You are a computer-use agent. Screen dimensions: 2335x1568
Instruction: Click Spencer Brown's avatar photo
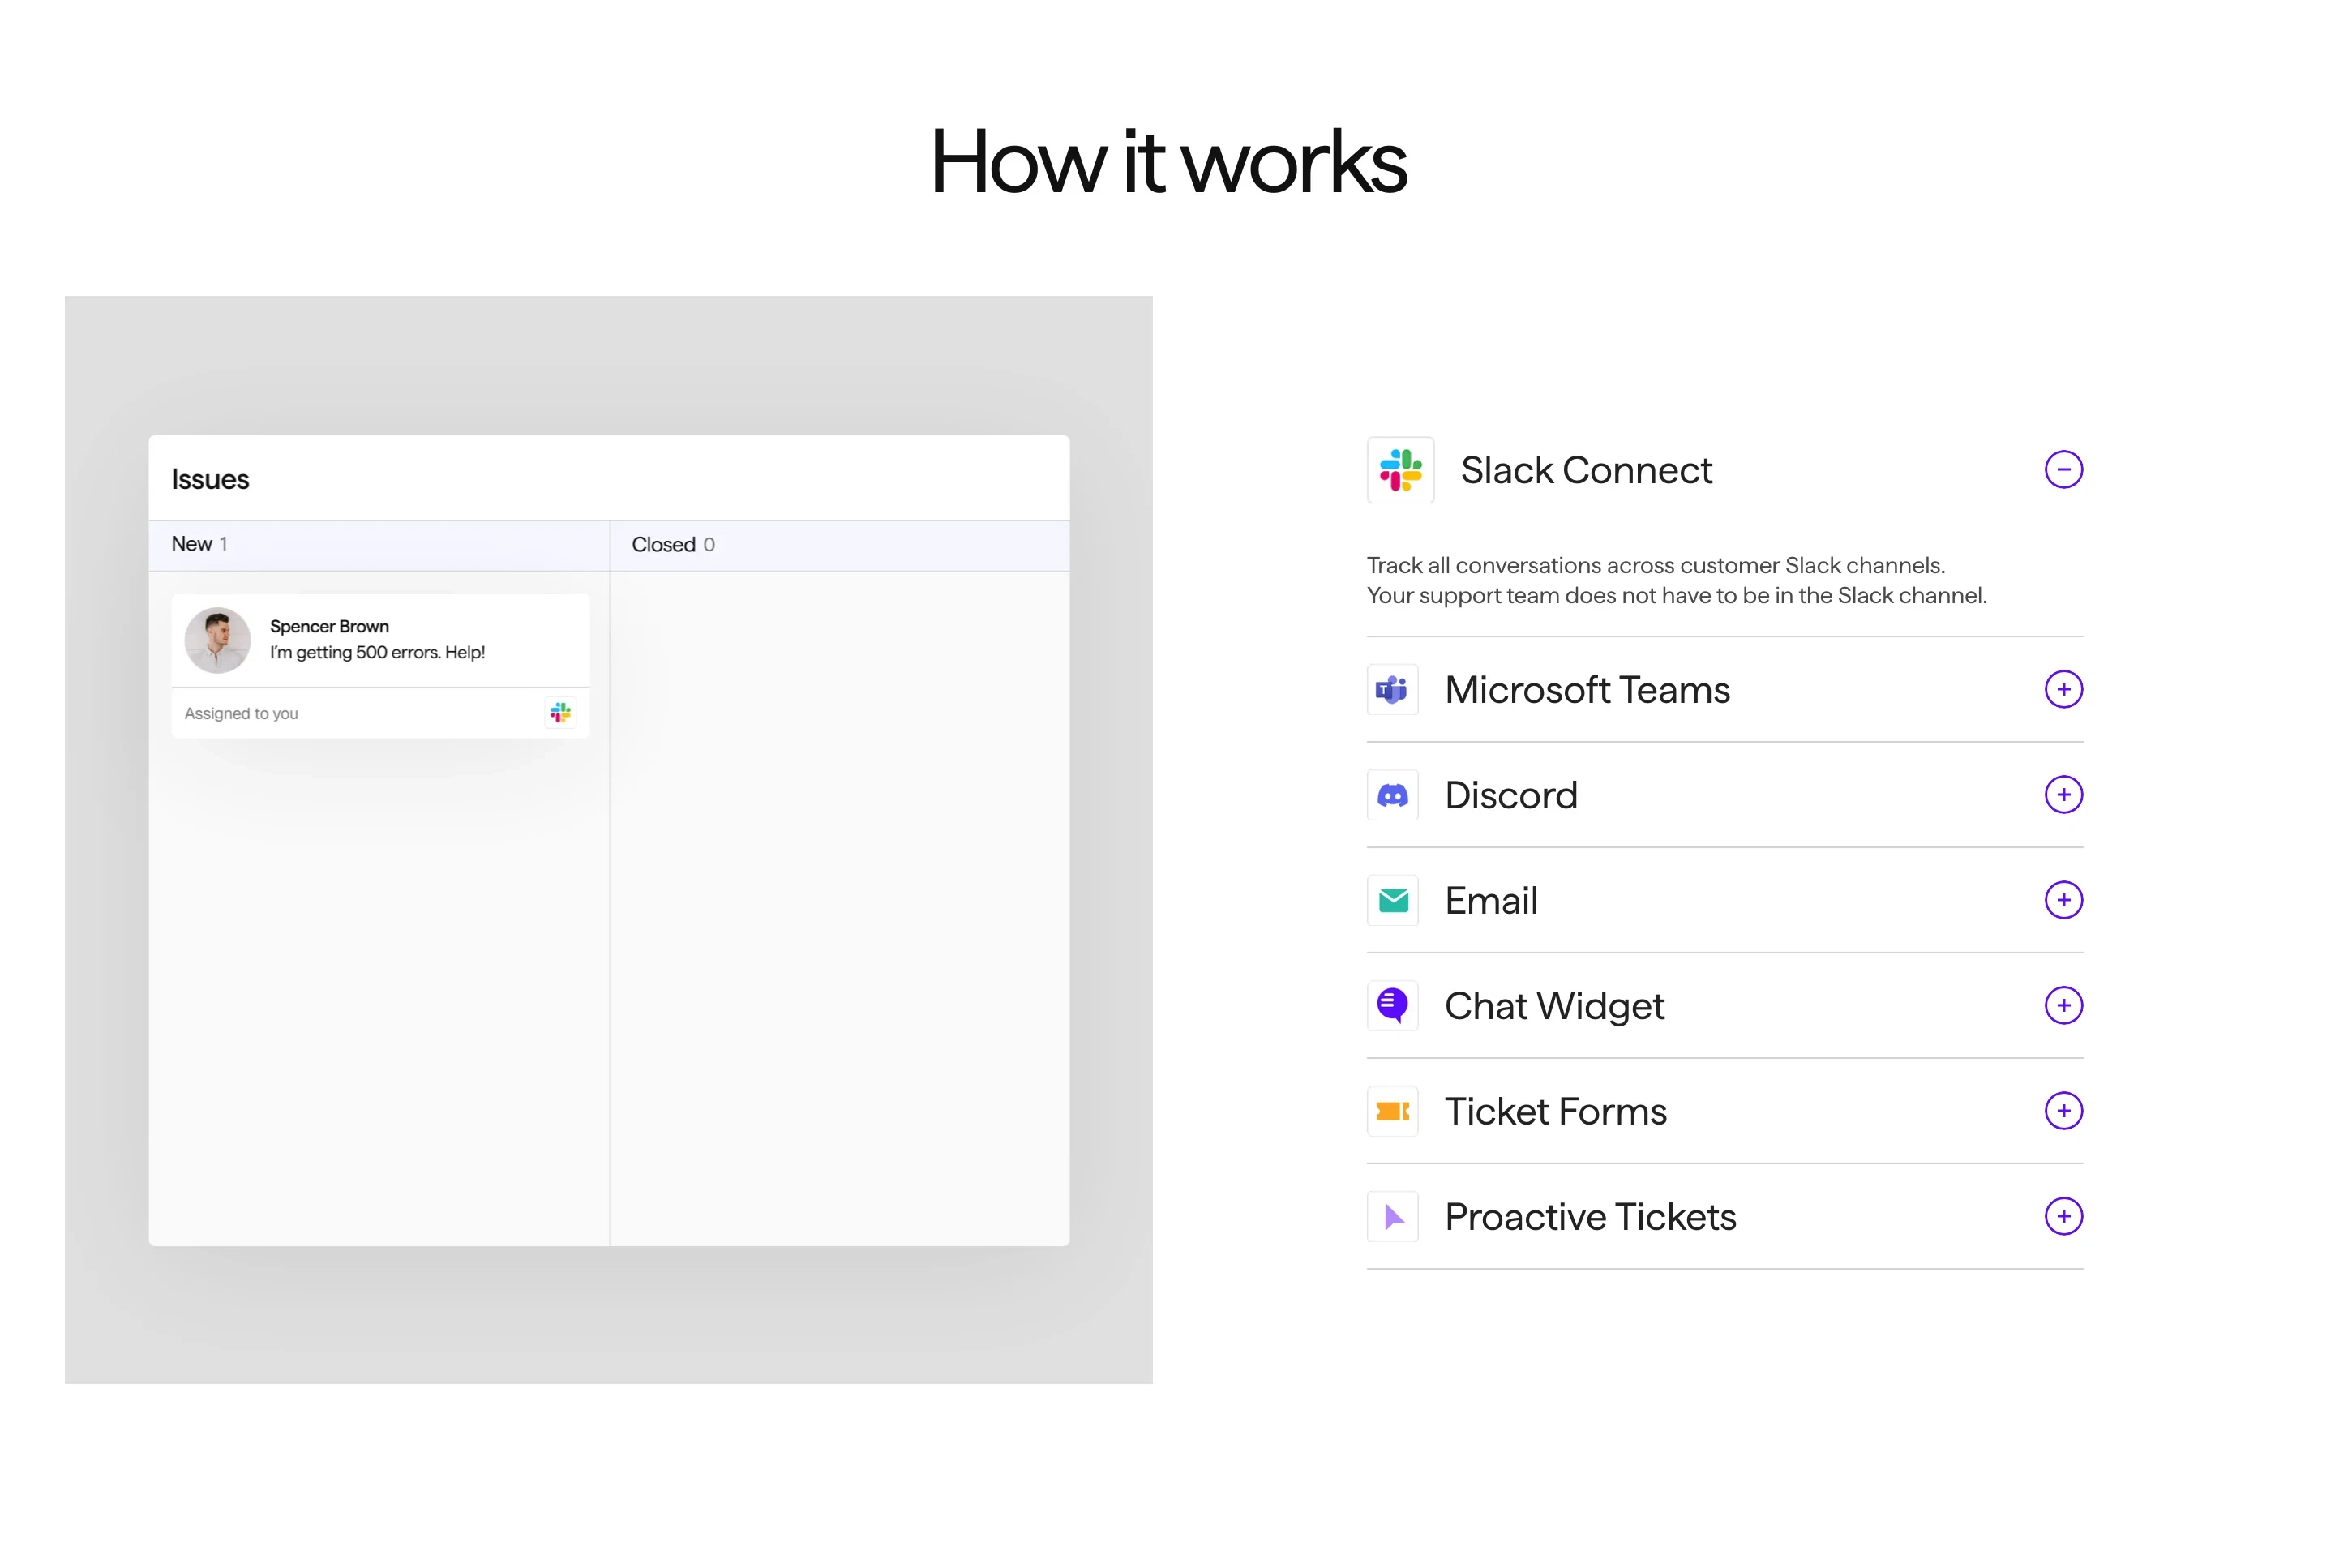click(x=217, y=640)
